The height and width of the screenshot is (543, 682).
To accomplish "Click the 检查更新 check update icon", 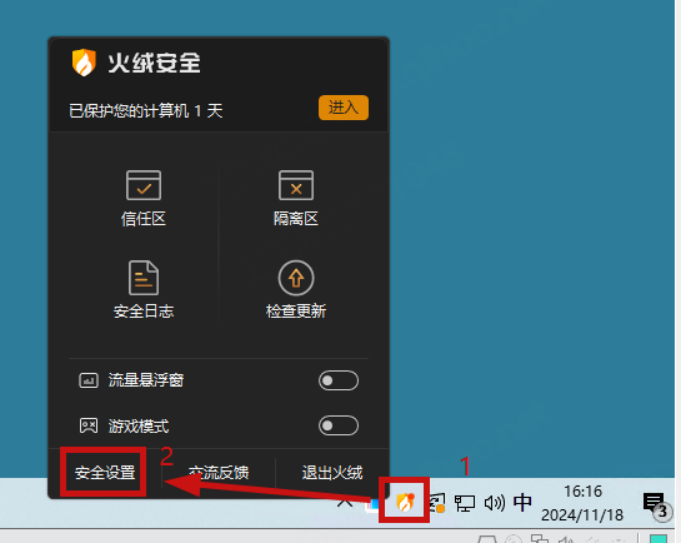I will pyautogui.click(x=296, y=278).
